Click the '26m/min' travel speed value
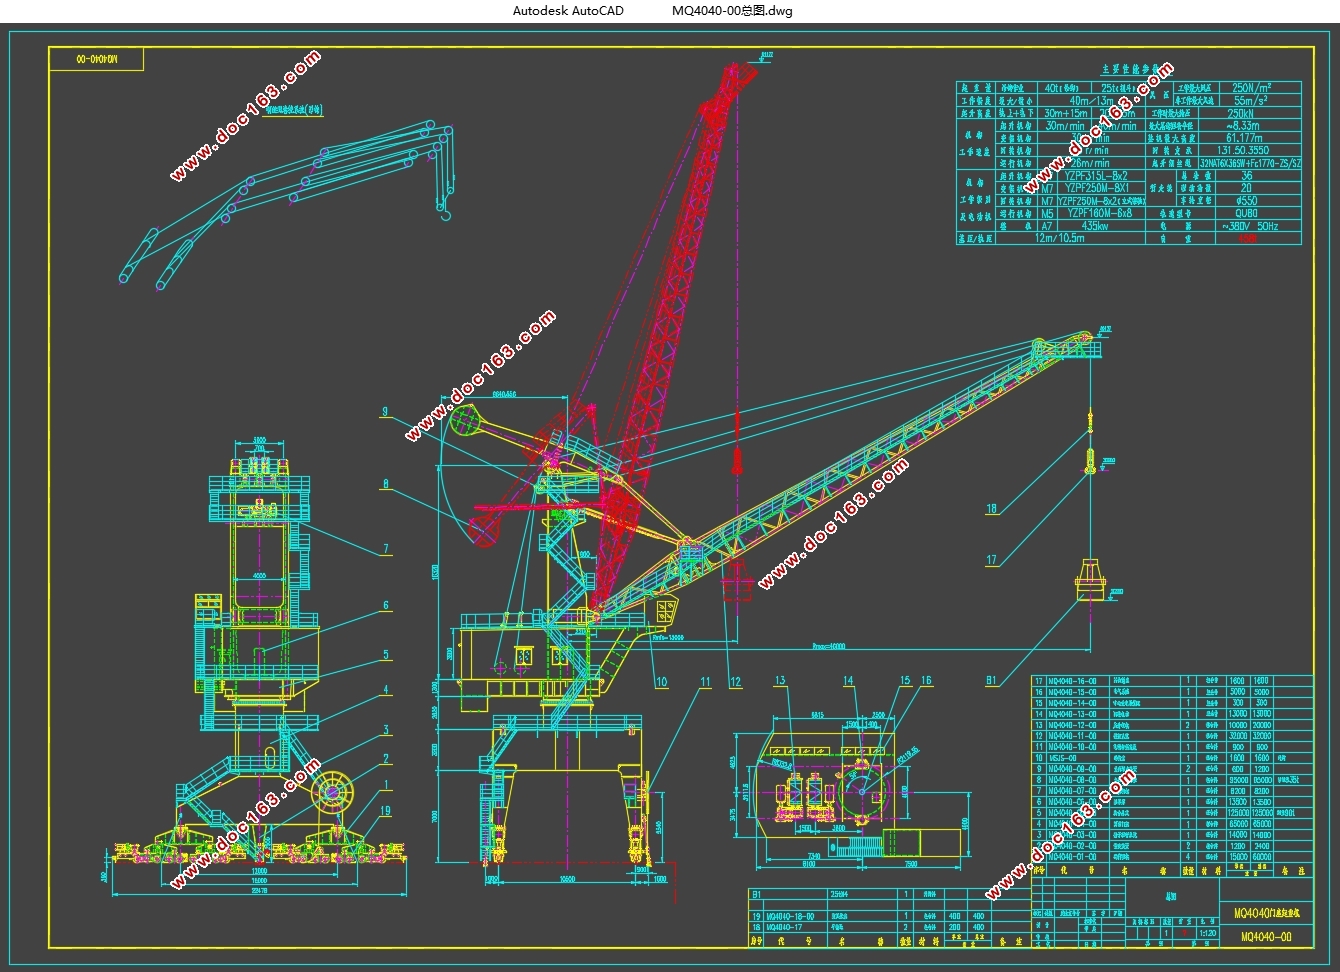1340x972 pixels. click(1090, 163)
